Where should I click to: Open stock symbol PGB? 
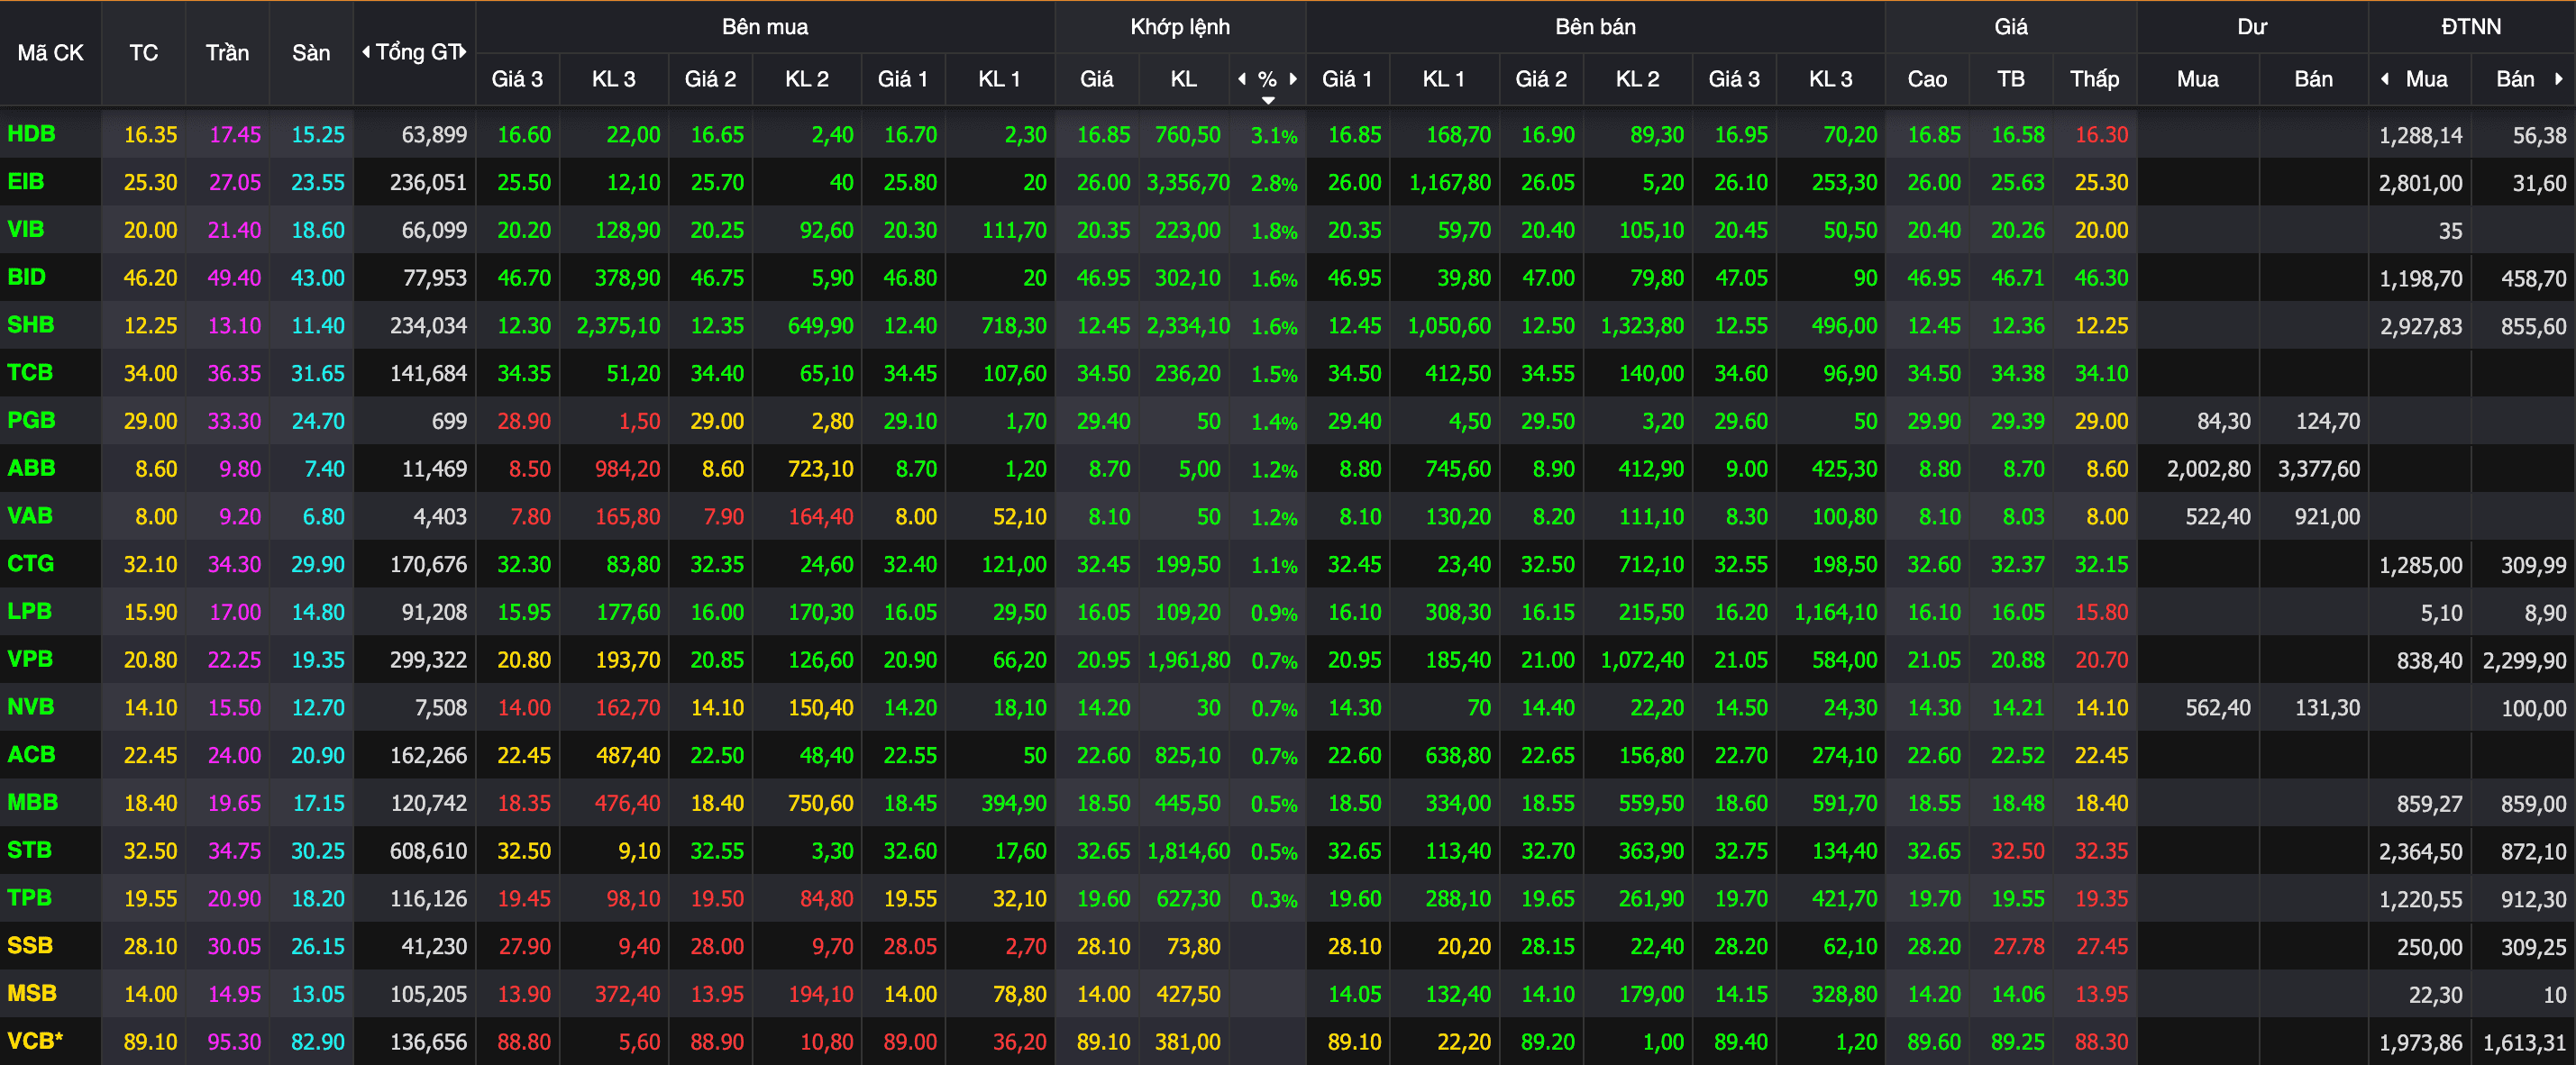pyautogui.click(x=31, y=420)
